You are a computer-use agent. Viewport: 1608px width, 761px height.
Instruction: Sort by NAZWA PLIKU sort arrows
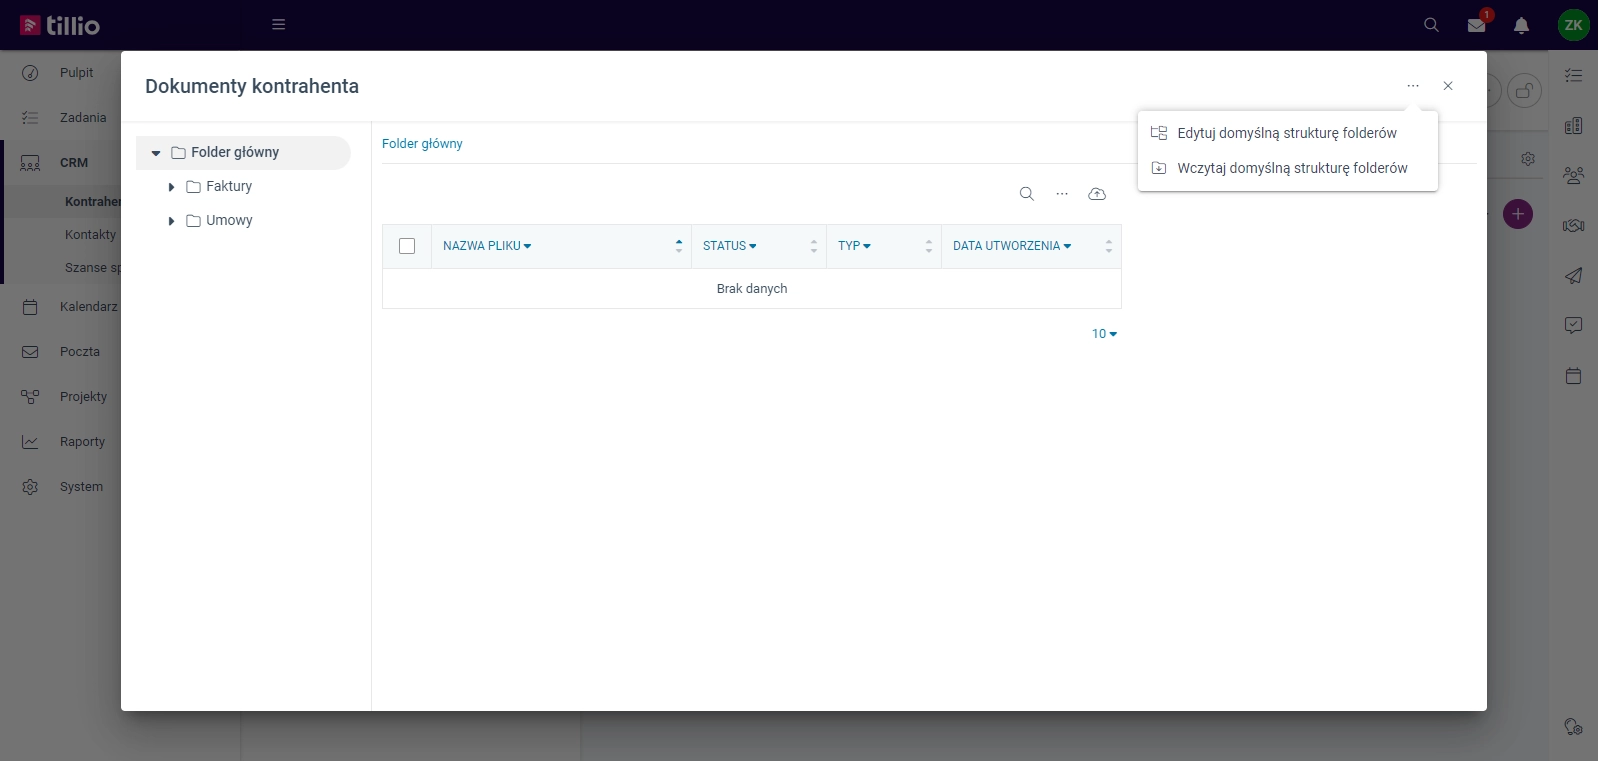[679, 246]
